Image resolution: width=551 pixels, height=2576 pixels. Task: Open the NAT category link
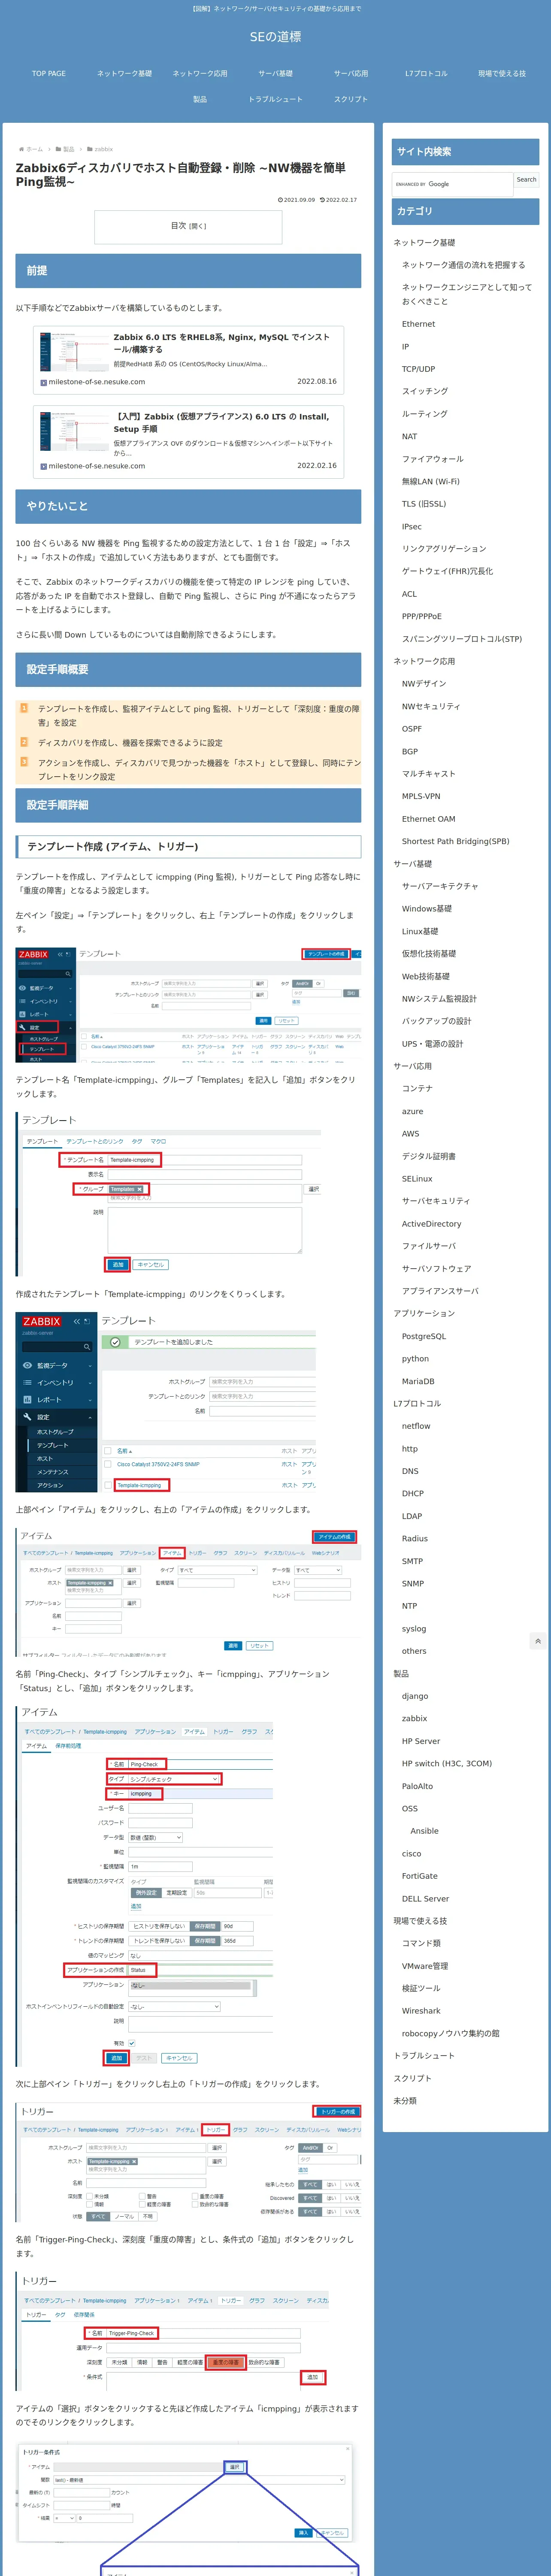(x=410, y=436)
